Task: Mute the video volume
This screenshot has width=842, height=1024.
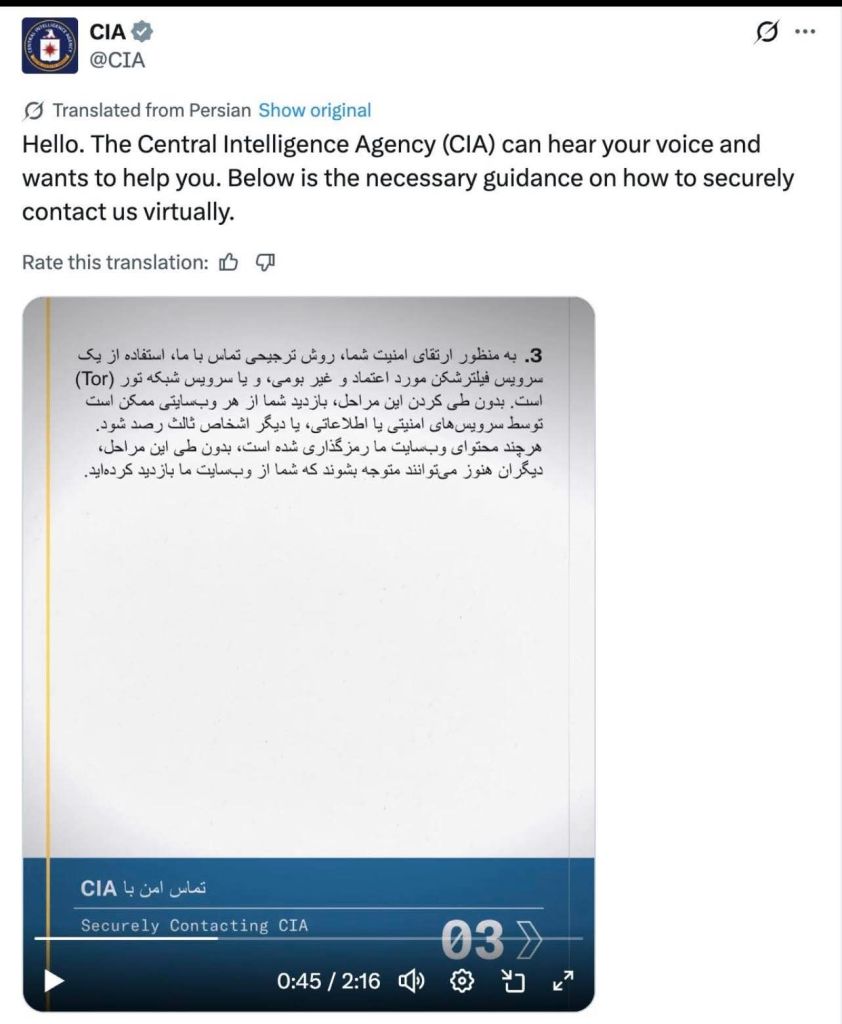Action: point(413,981)
